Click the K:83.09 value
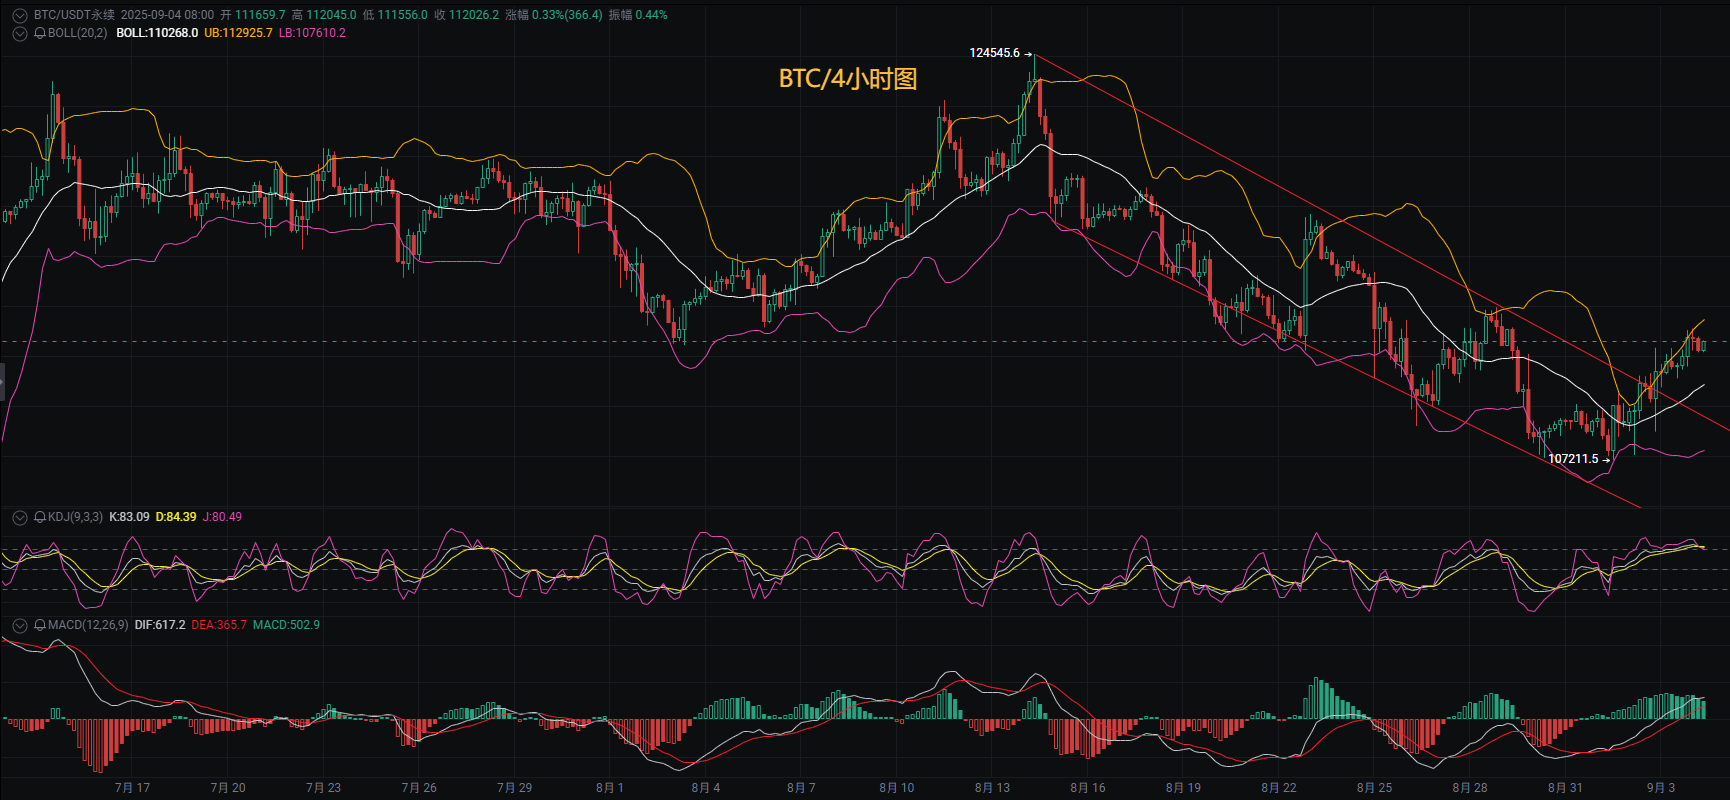Image resolution: width=1730 pixels, height=800 pixels. 129,517
